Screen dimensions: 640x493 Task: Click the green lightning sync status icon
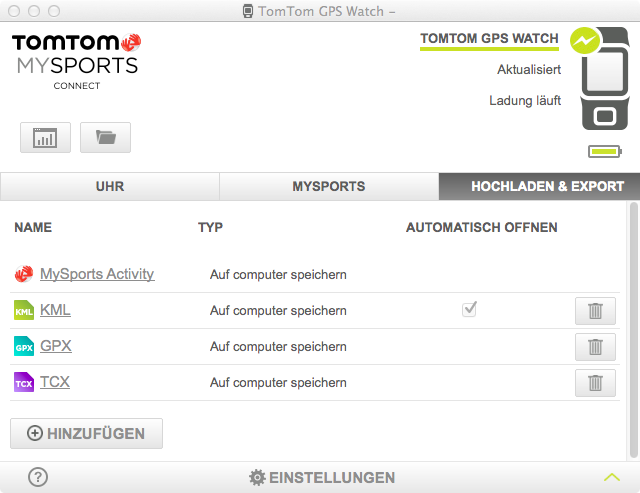pos(584,41)
